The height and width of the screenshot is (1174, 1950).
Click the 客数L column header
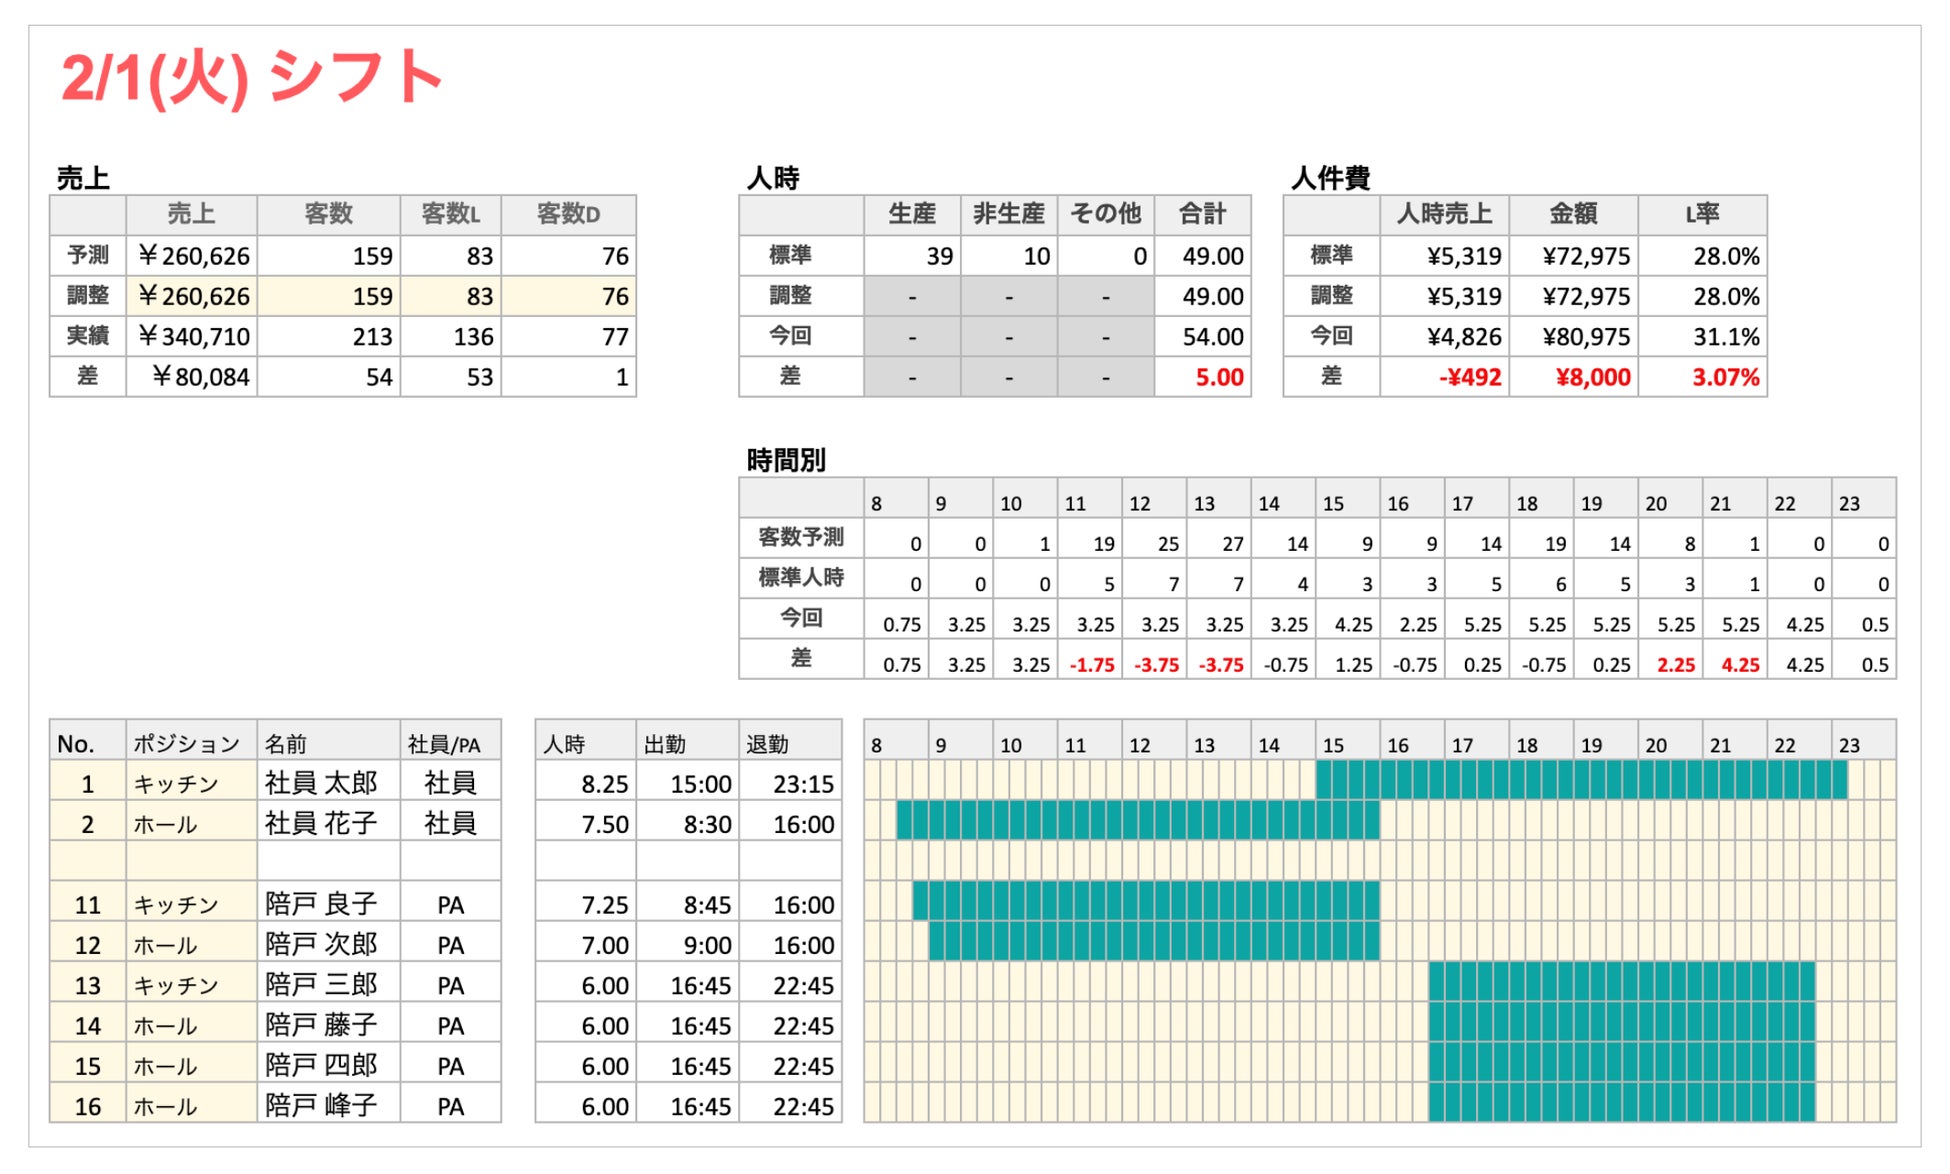450,214
